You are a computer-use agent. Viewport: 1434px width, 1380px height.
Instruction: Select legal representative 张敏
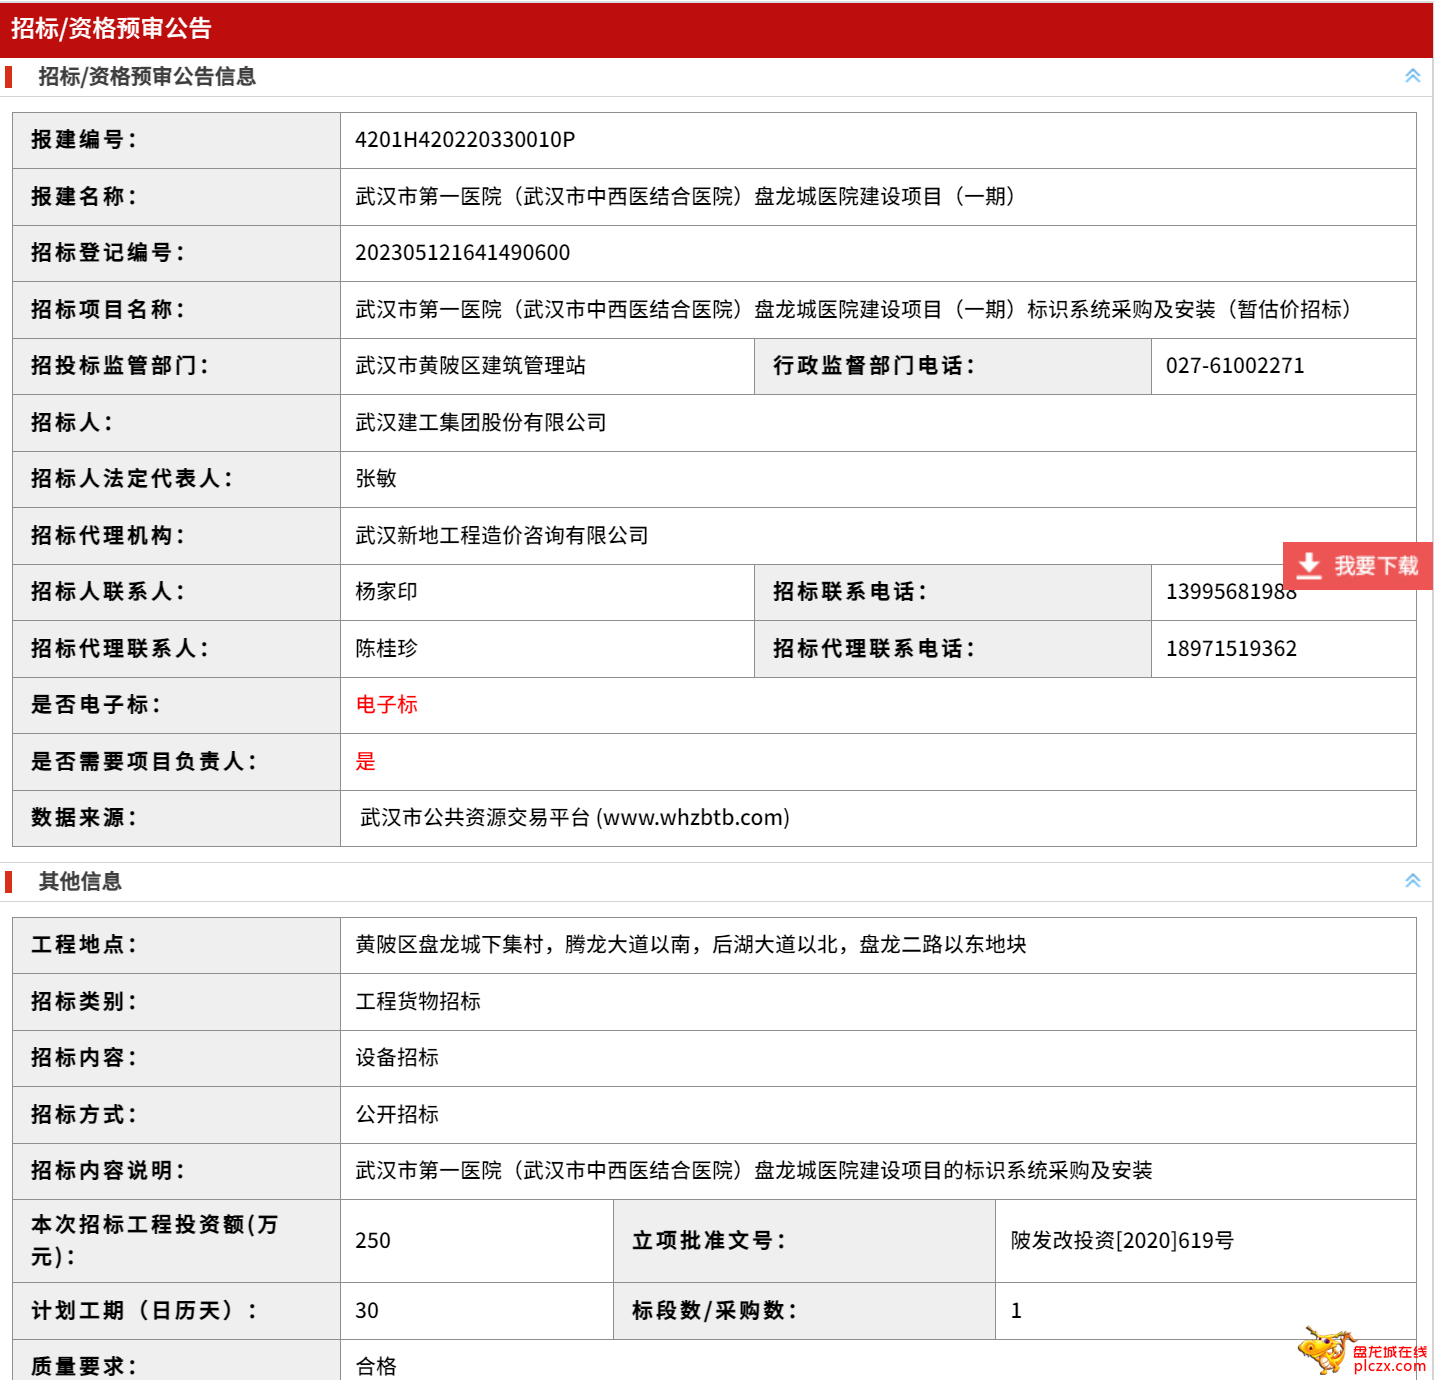coord(376,479)
